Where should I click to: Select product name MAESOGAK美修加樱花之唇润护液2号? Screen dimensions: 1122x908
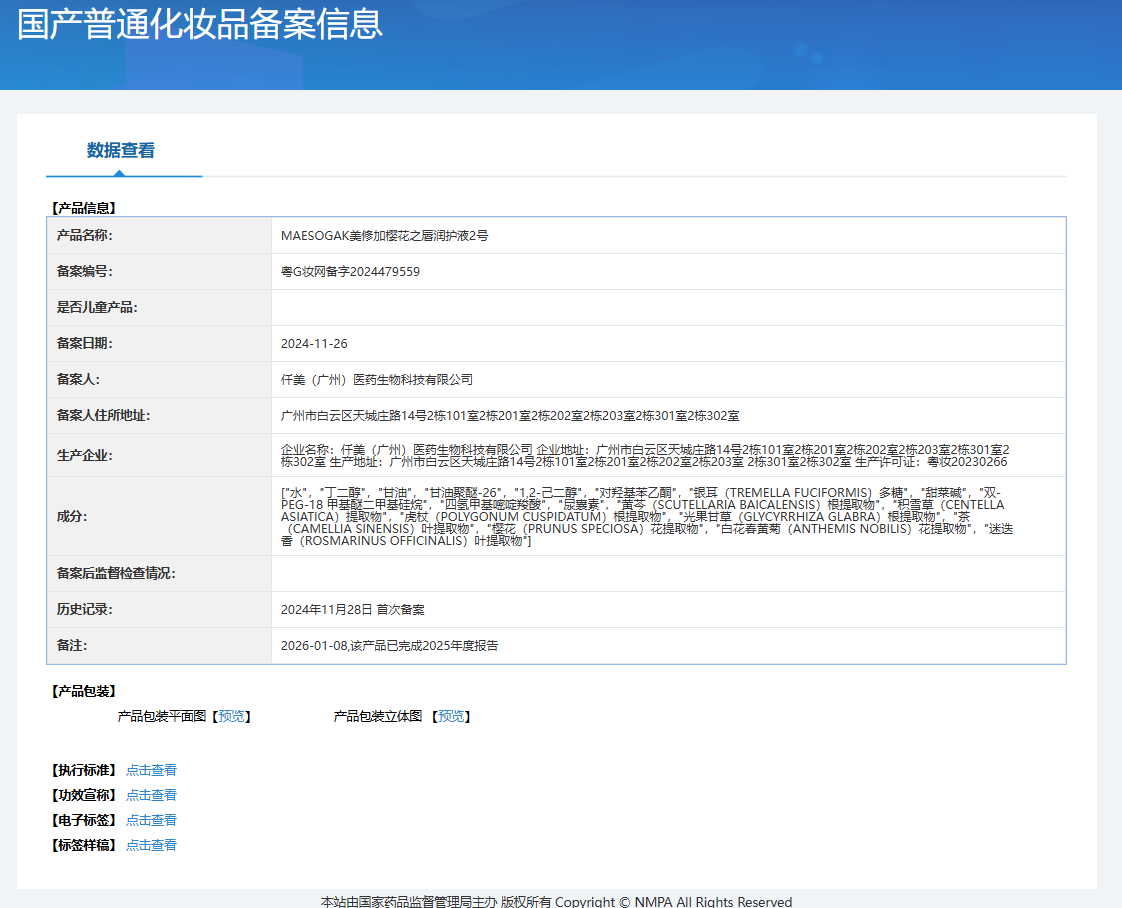[x=384, y=235]
